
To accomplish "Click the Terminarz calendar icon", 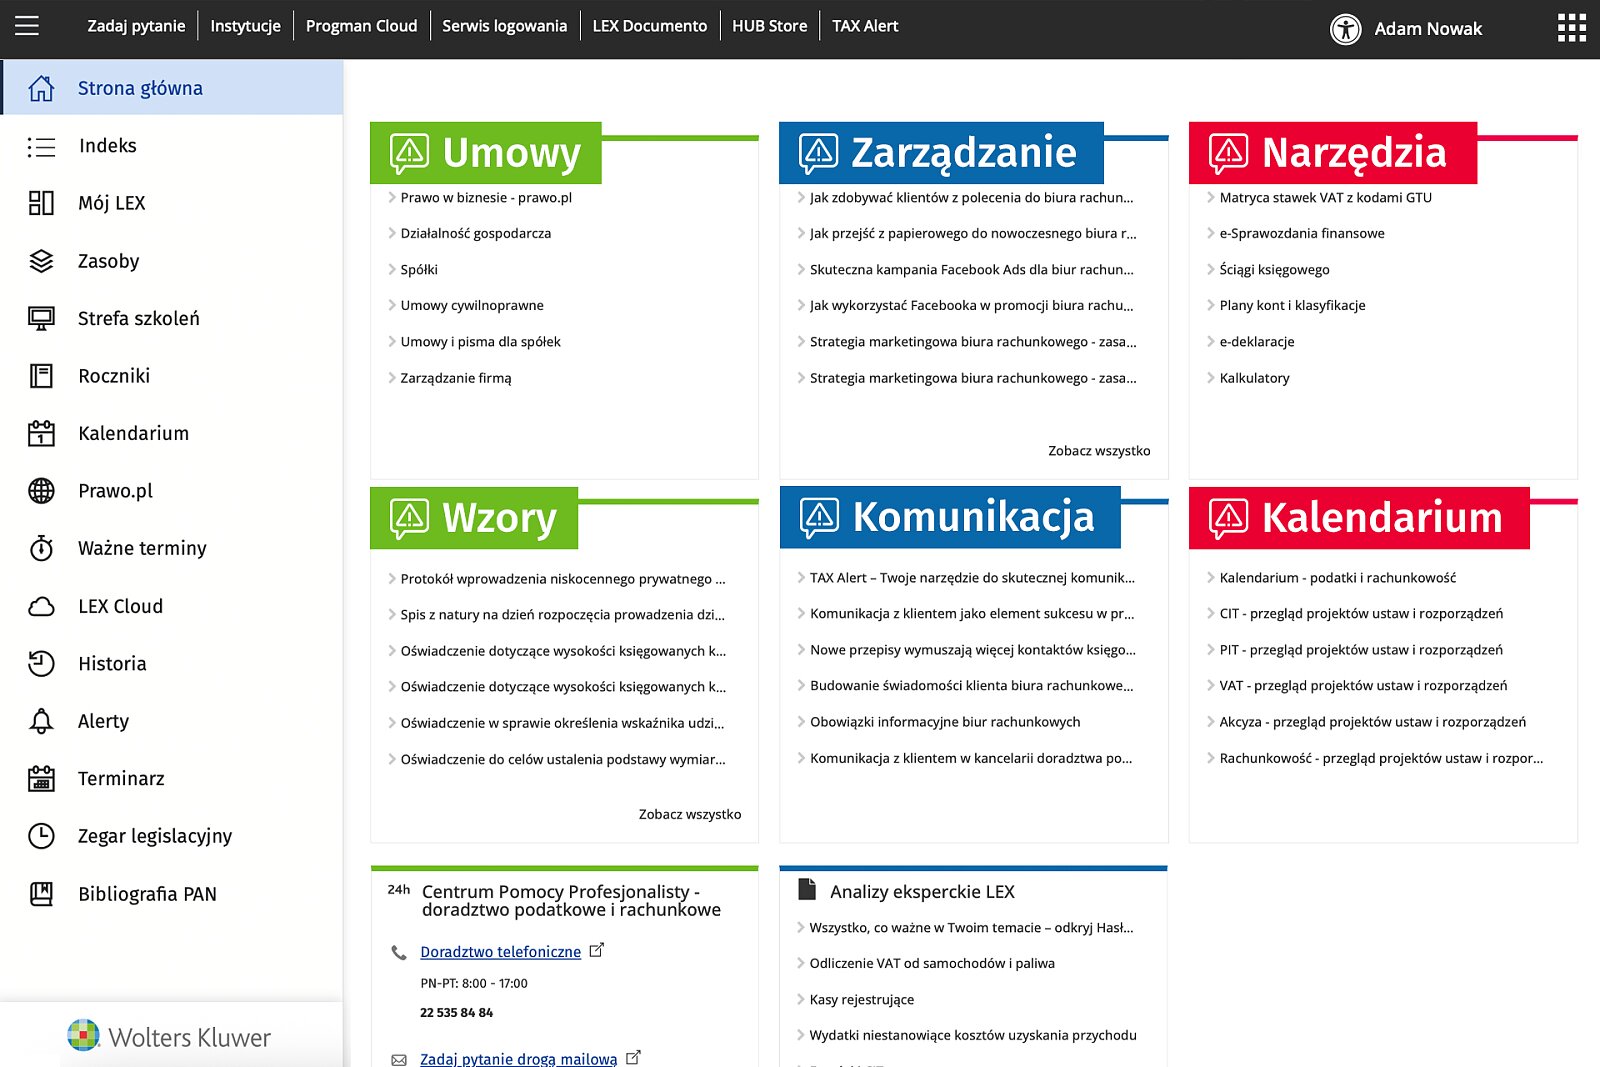I will (41, 778).
